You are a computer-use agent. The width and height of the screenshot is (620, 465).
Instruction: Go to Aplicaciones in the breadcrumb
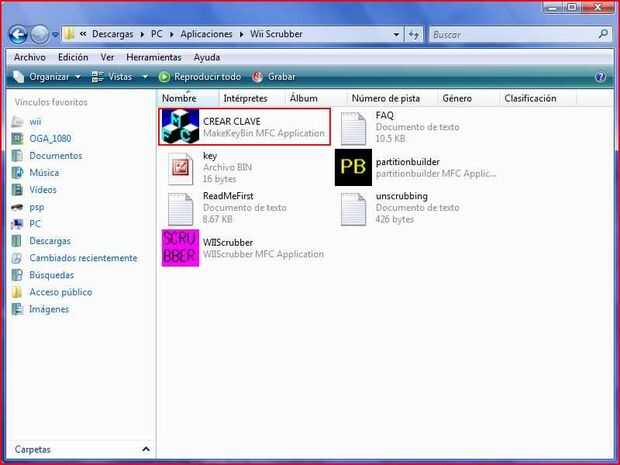coord(206,34)
